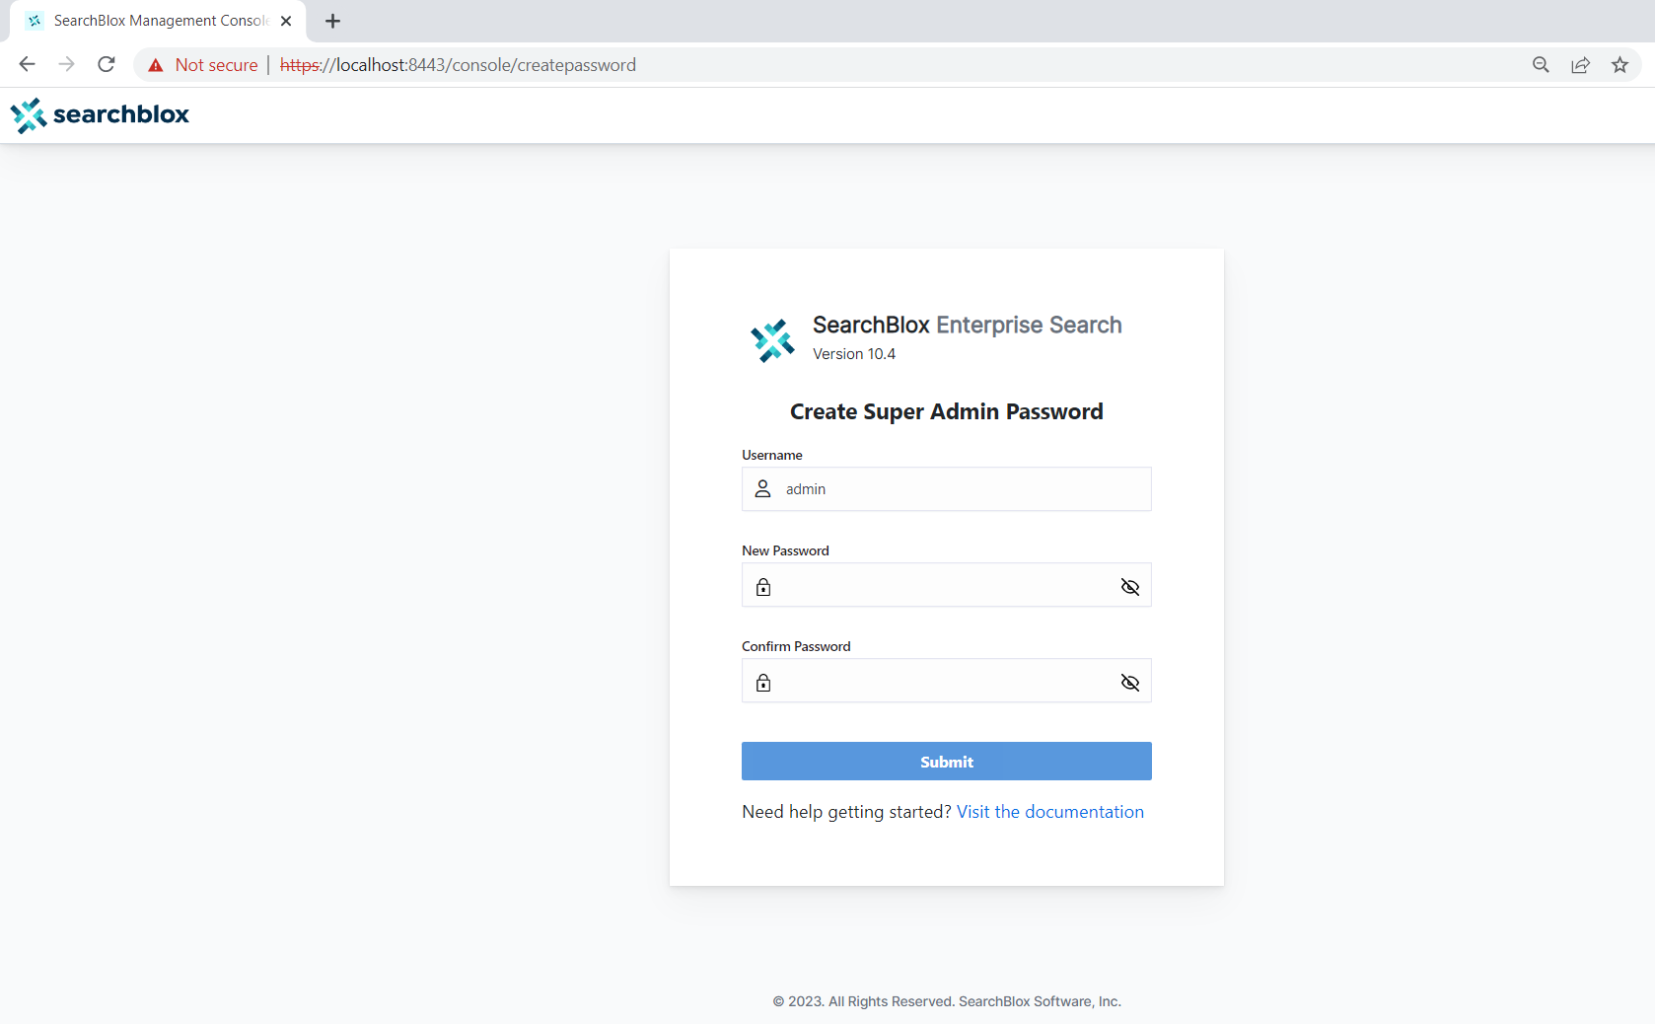Reload the page with refresh icon
1655x1024 pixels.
pyautogui.click(x=106, y=65)
